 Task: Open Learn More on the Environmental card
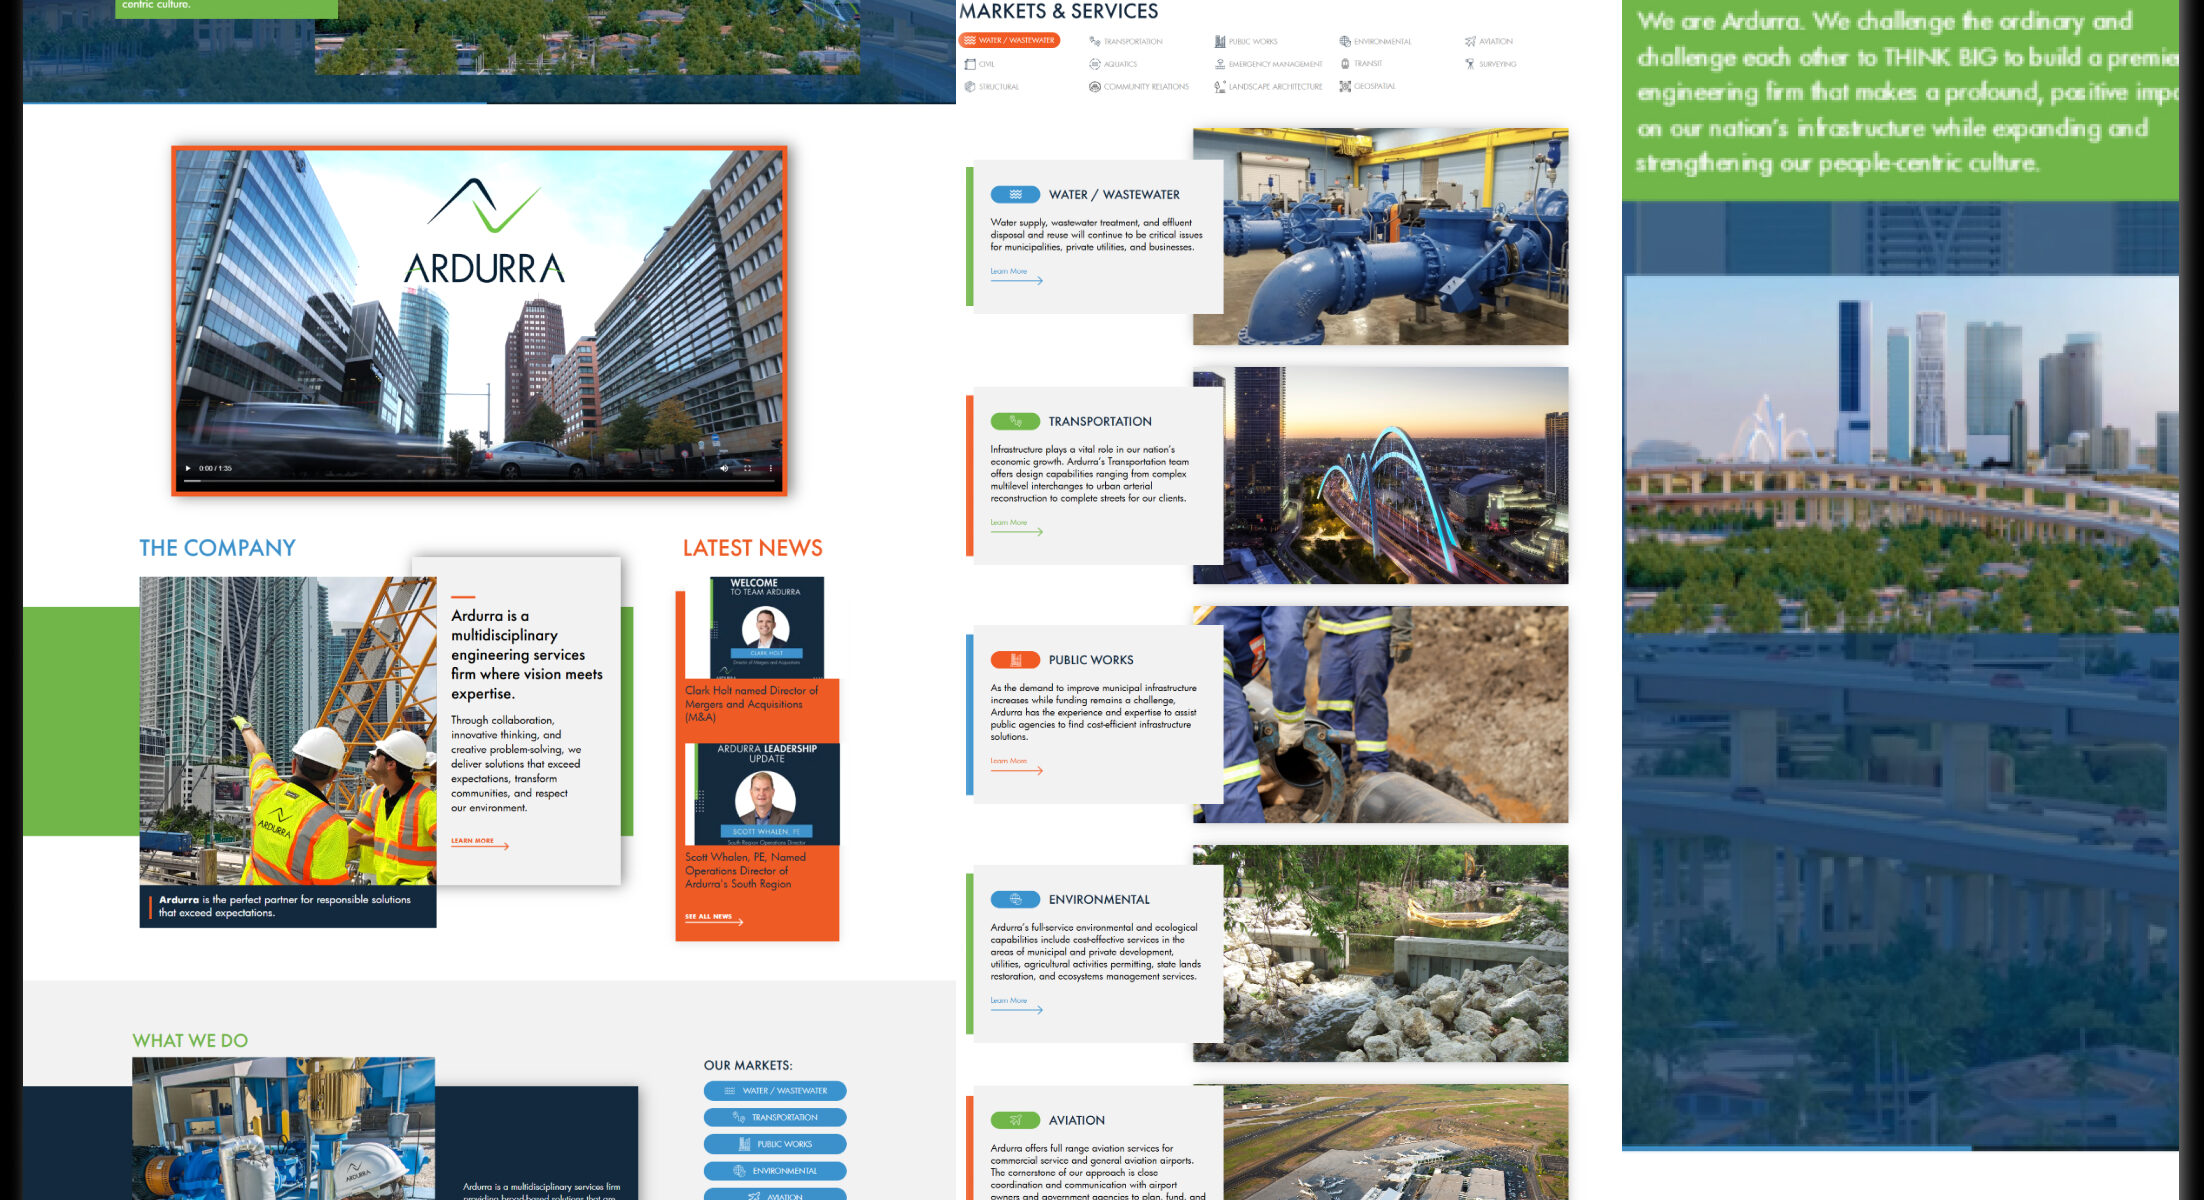[x=1016, y=1004]
